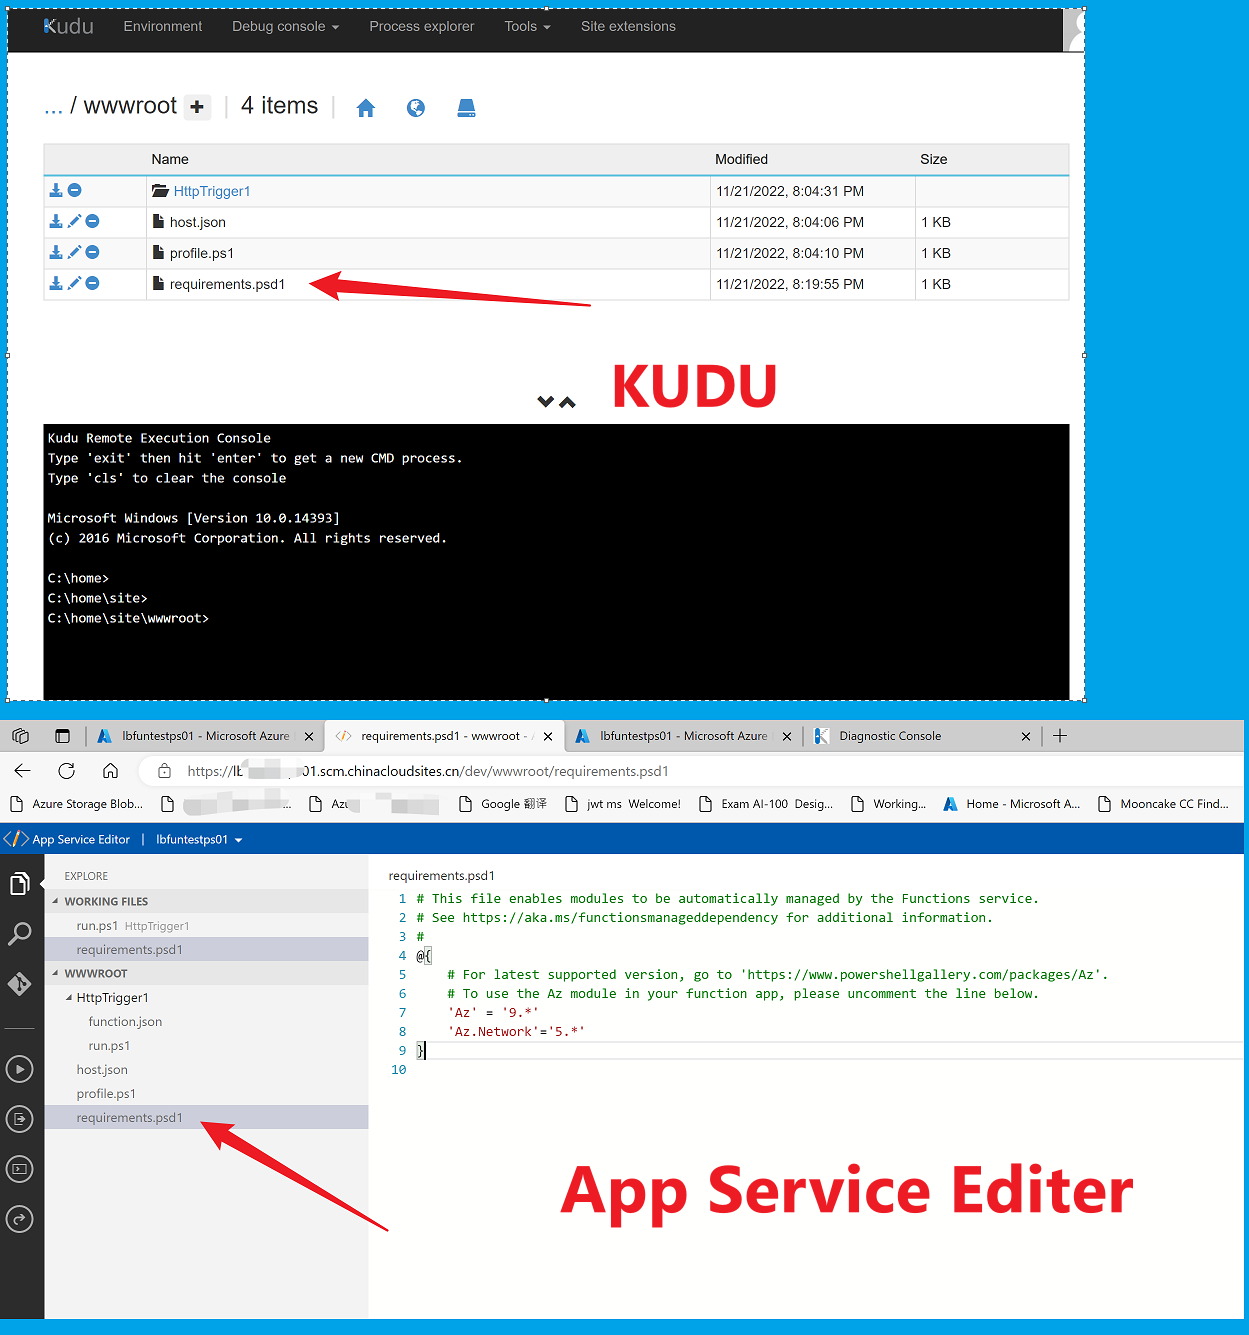Click the globe icon in Kudu breadcrumb
Image resolution: width=1249 pixels, height=1335 pixels.
(x=416, y=108)
